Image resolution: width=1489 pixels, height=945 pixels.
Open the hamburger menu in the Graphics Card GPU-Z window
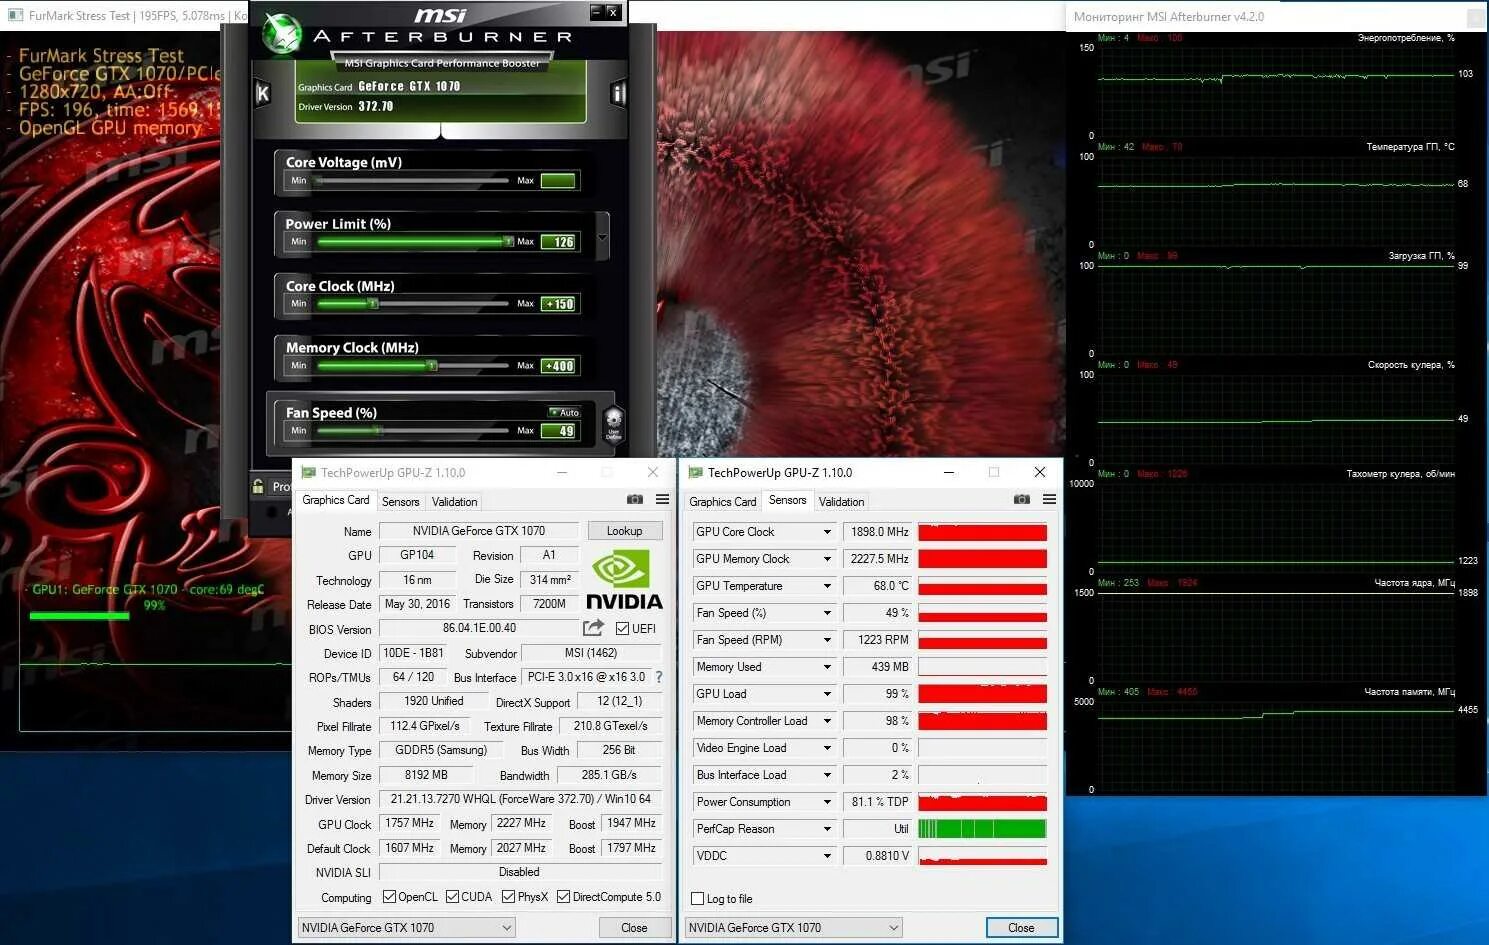(662, 499)
